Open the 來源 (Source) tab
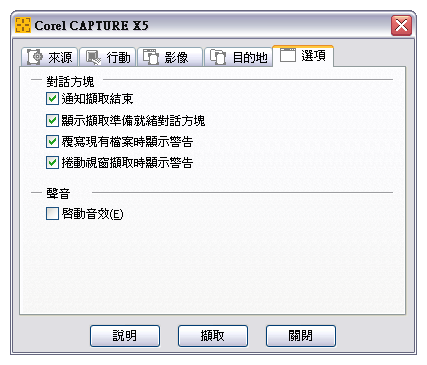427x365 pixels. [50, 57]
